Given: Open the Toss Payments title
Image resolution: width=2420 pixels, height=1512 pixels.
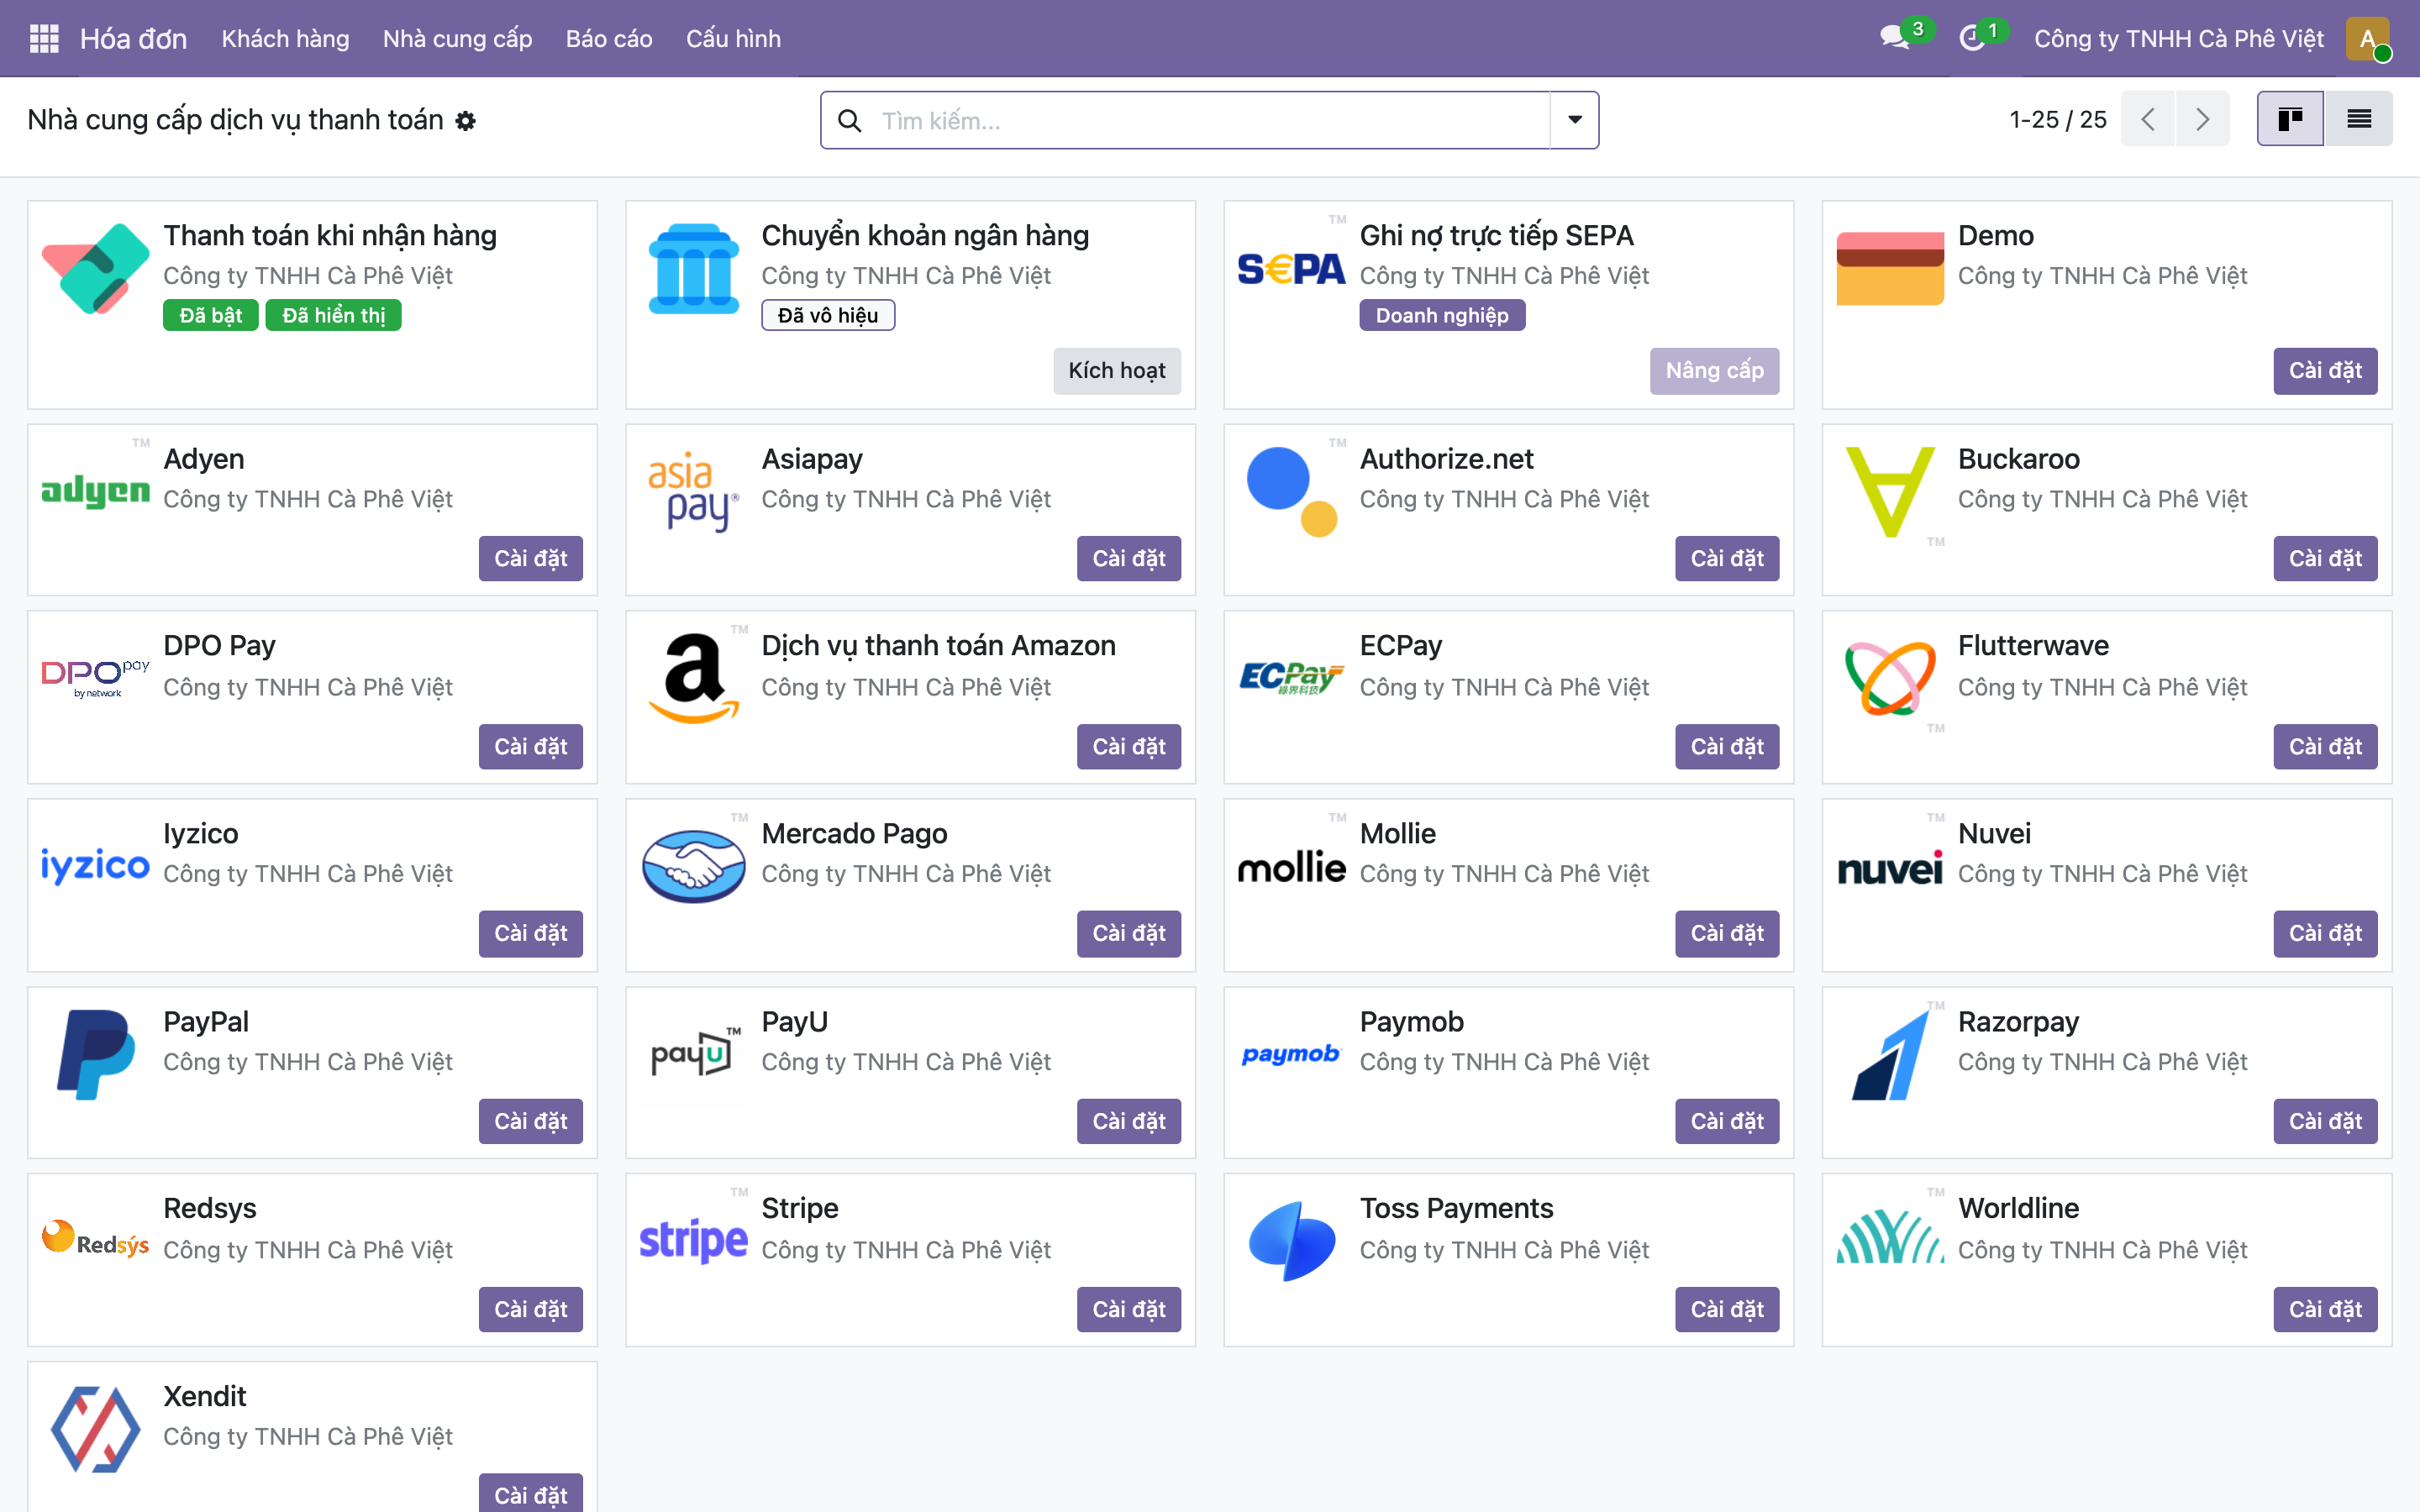Looking at the screenshot, I should coord(1456,1208).
